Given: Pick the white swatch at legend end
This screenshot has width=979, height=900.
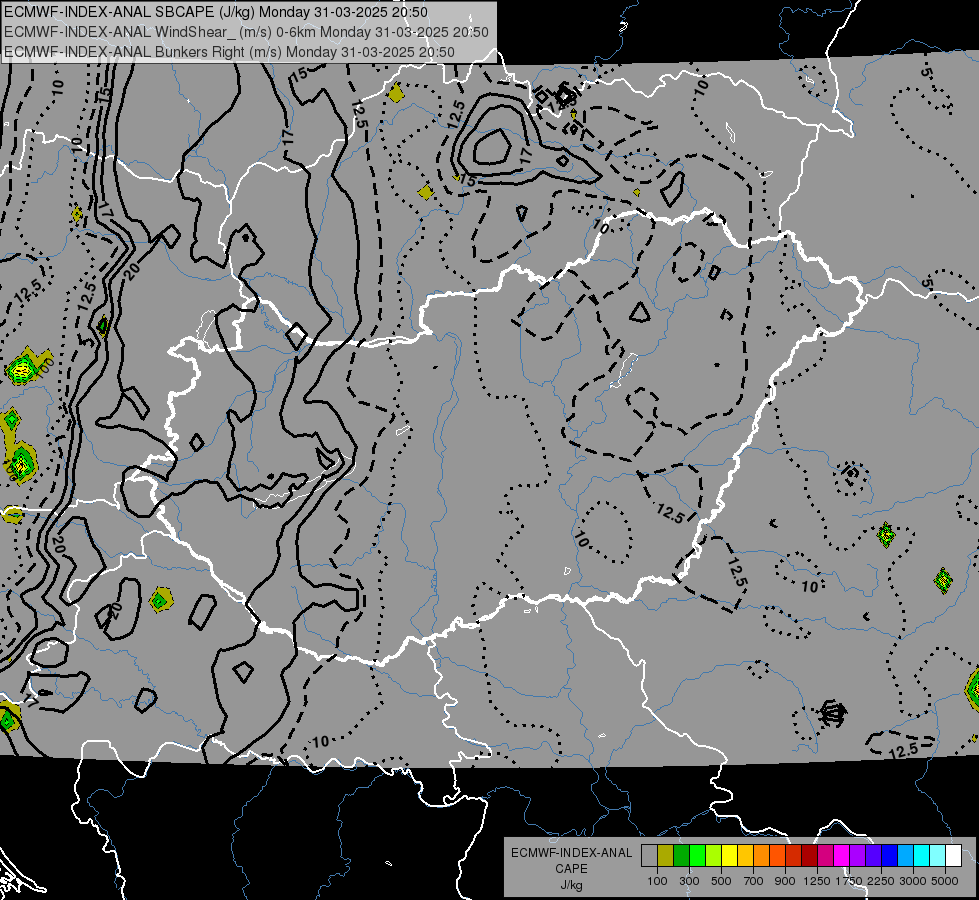Looking at the screenshot, I should coord(953,855).
